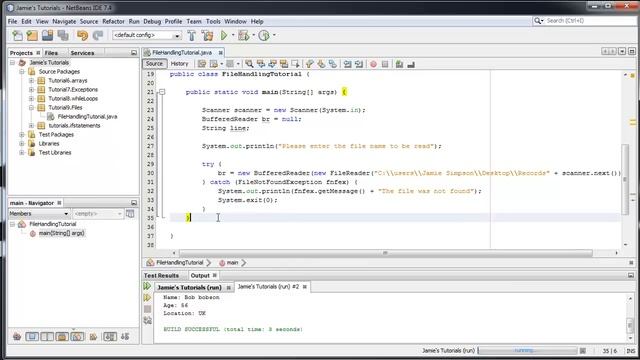Open the Run Project dropdown arrow
640x360 pixels.
click(x=233, y=36)
